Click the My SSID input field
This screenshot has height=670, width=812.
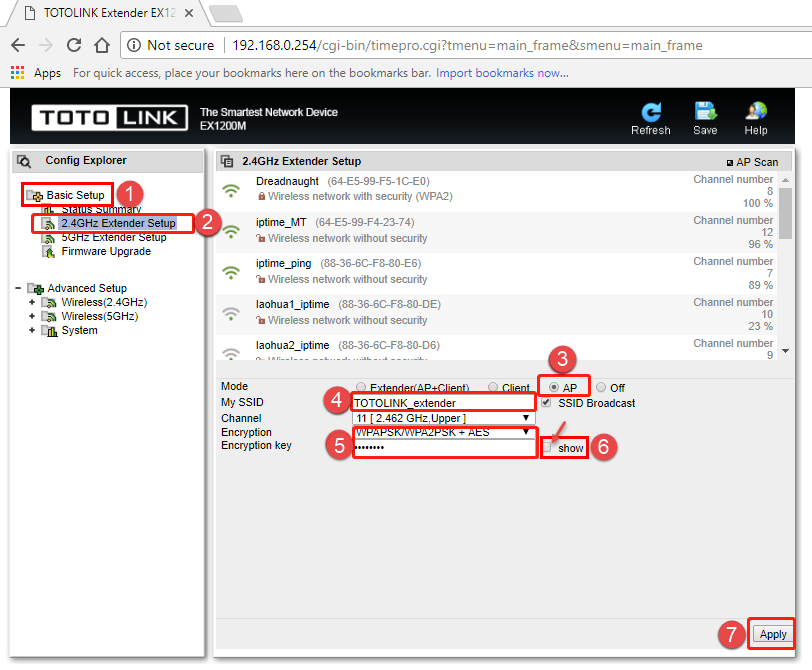coord(444,403)
